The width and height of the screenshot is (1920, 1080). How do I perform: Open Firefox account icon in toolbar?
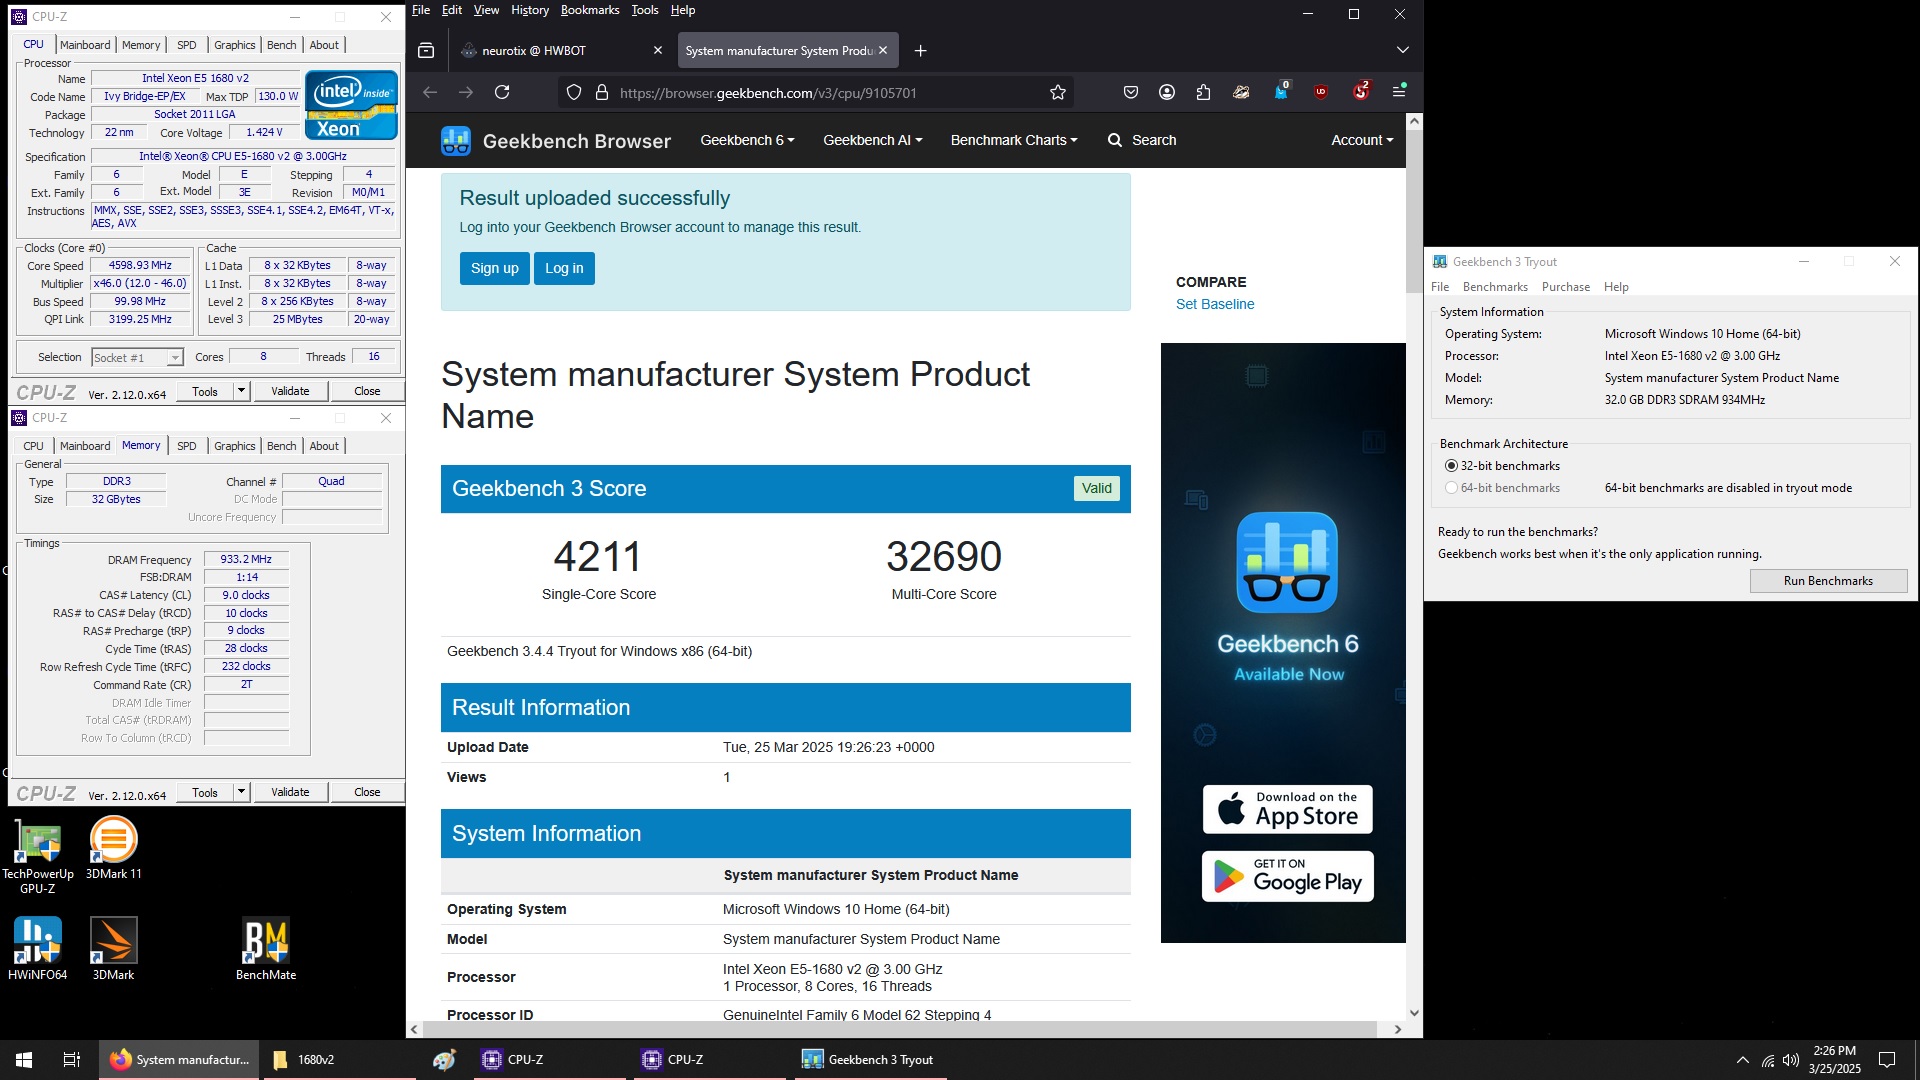point(1167,92)
